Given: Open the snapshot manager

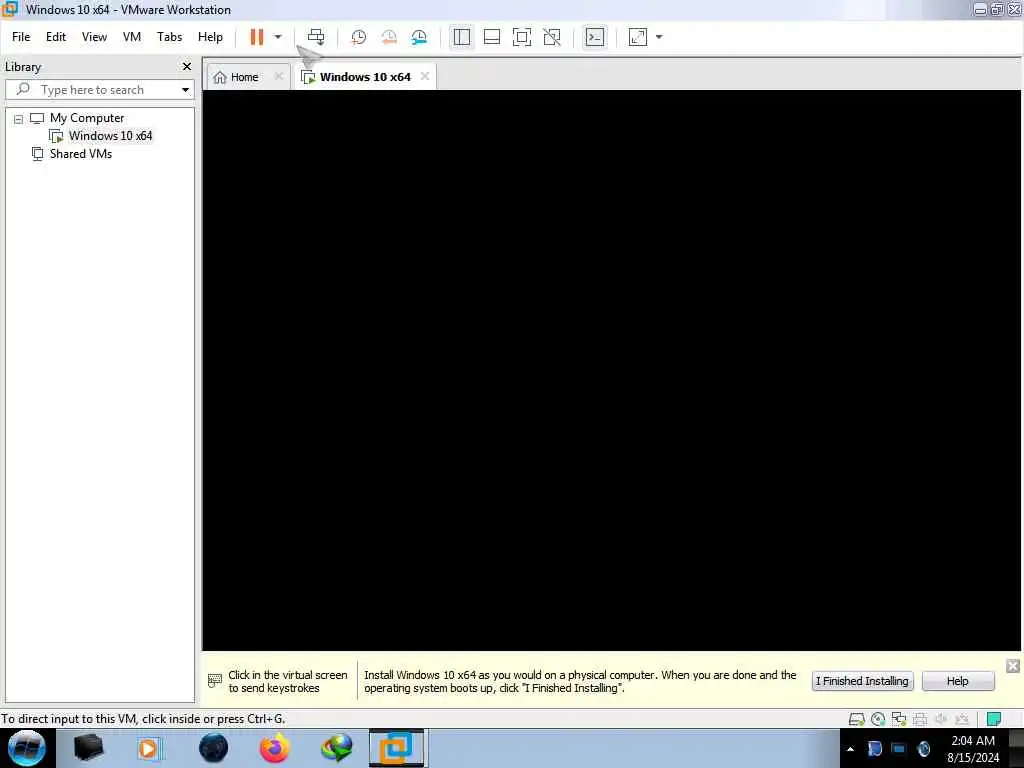Looking at the screenshot, I should (419, 37).
